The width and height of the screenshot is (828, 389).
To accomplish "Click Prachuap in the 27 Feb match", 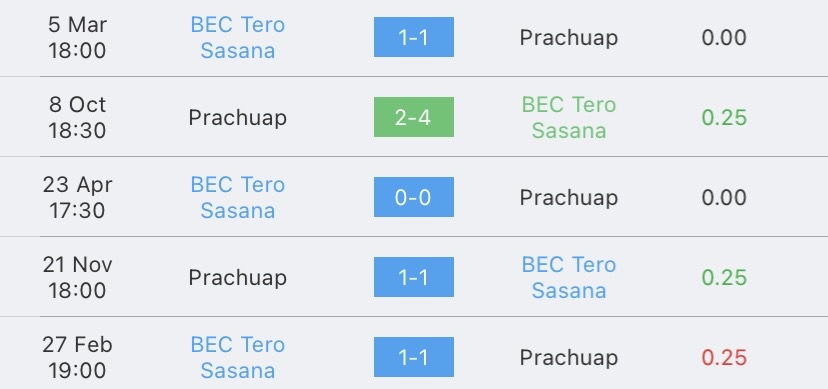I will point(569,358).
